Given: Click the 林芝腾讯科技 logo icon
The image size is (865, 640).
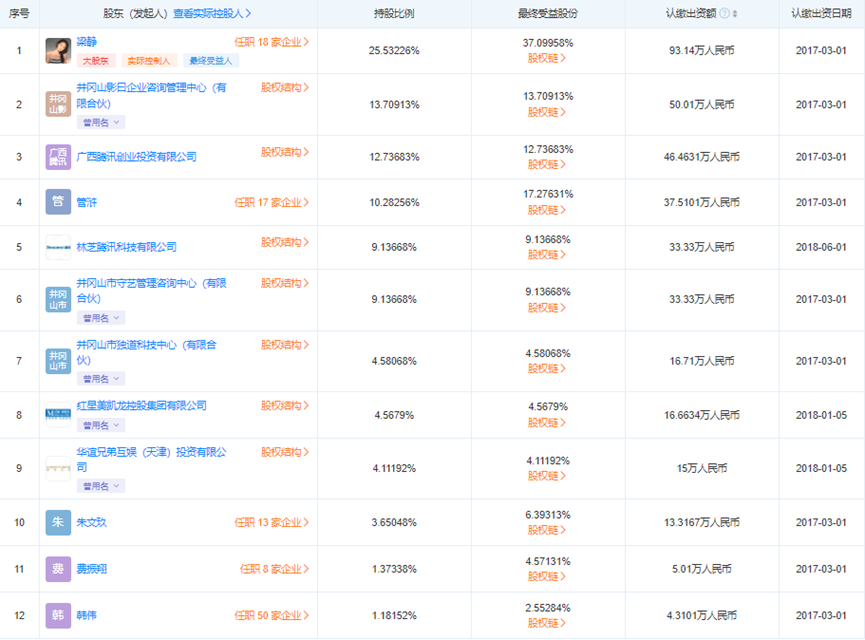Looking at the screenshot, I should 58,247.
